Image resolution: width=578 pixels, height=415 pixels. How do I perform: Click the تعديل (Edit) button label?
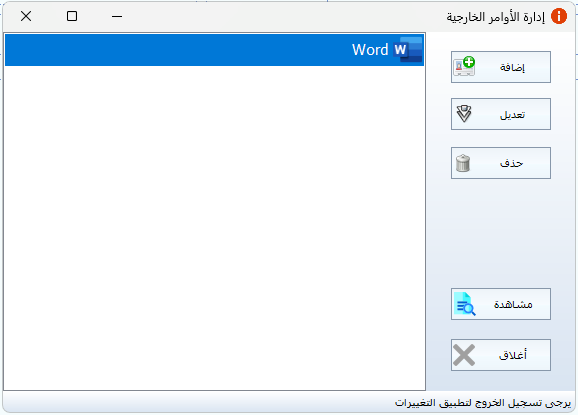[512, 115]
